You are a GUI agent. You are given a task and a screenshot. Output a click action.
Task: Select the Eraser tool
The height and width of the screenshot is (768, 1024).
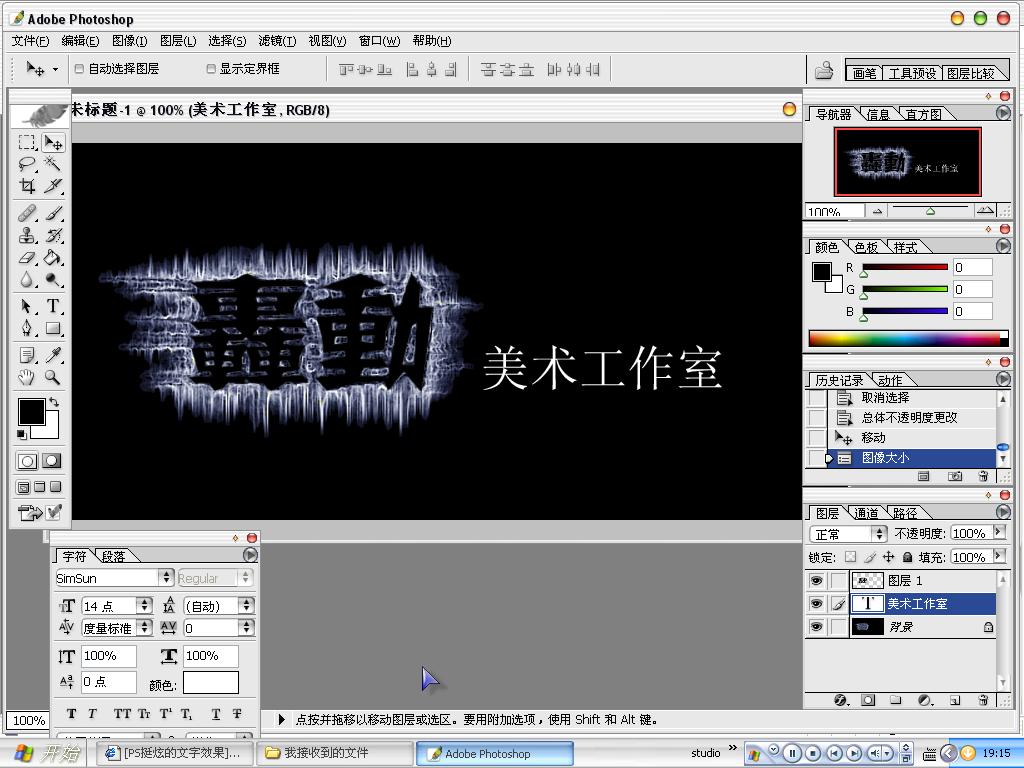[x=27, y=257]
